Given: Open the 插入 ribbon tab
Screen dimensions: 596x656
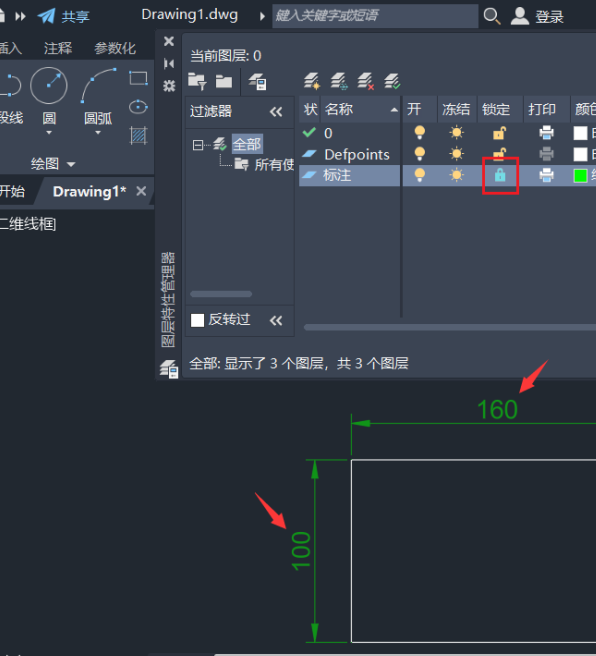Looking at the screenshot, I should (10, 48).
